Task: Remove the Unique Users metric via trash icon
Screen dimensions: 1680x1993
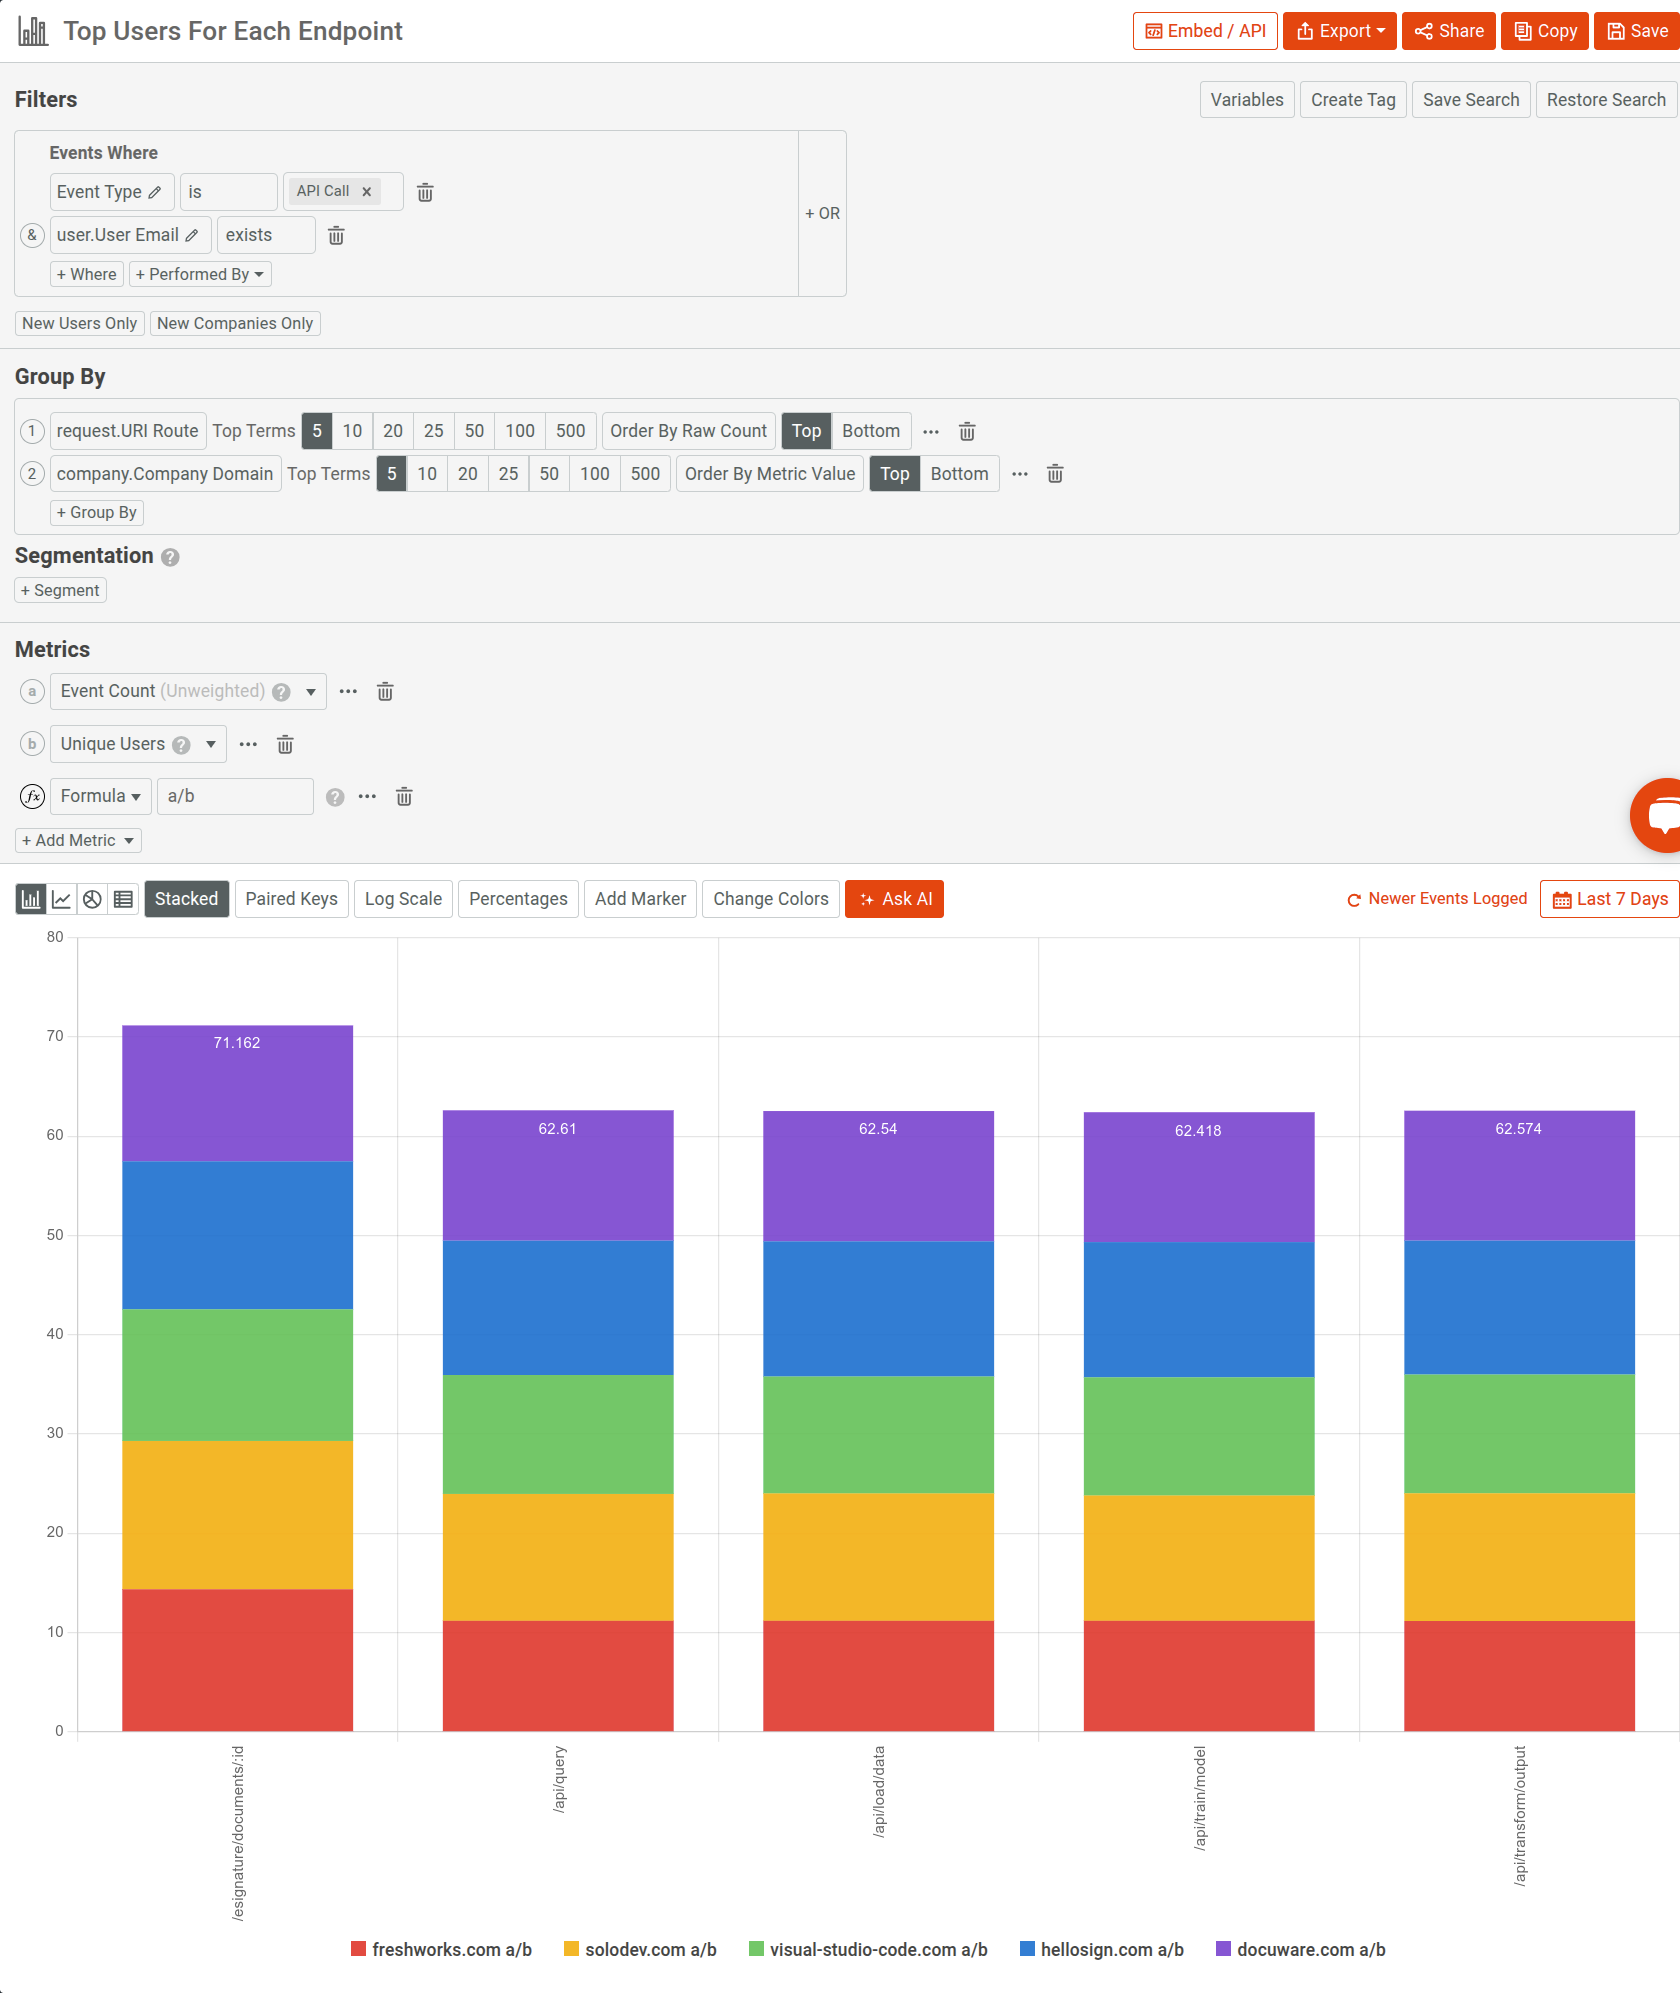Action: (285, 744)
